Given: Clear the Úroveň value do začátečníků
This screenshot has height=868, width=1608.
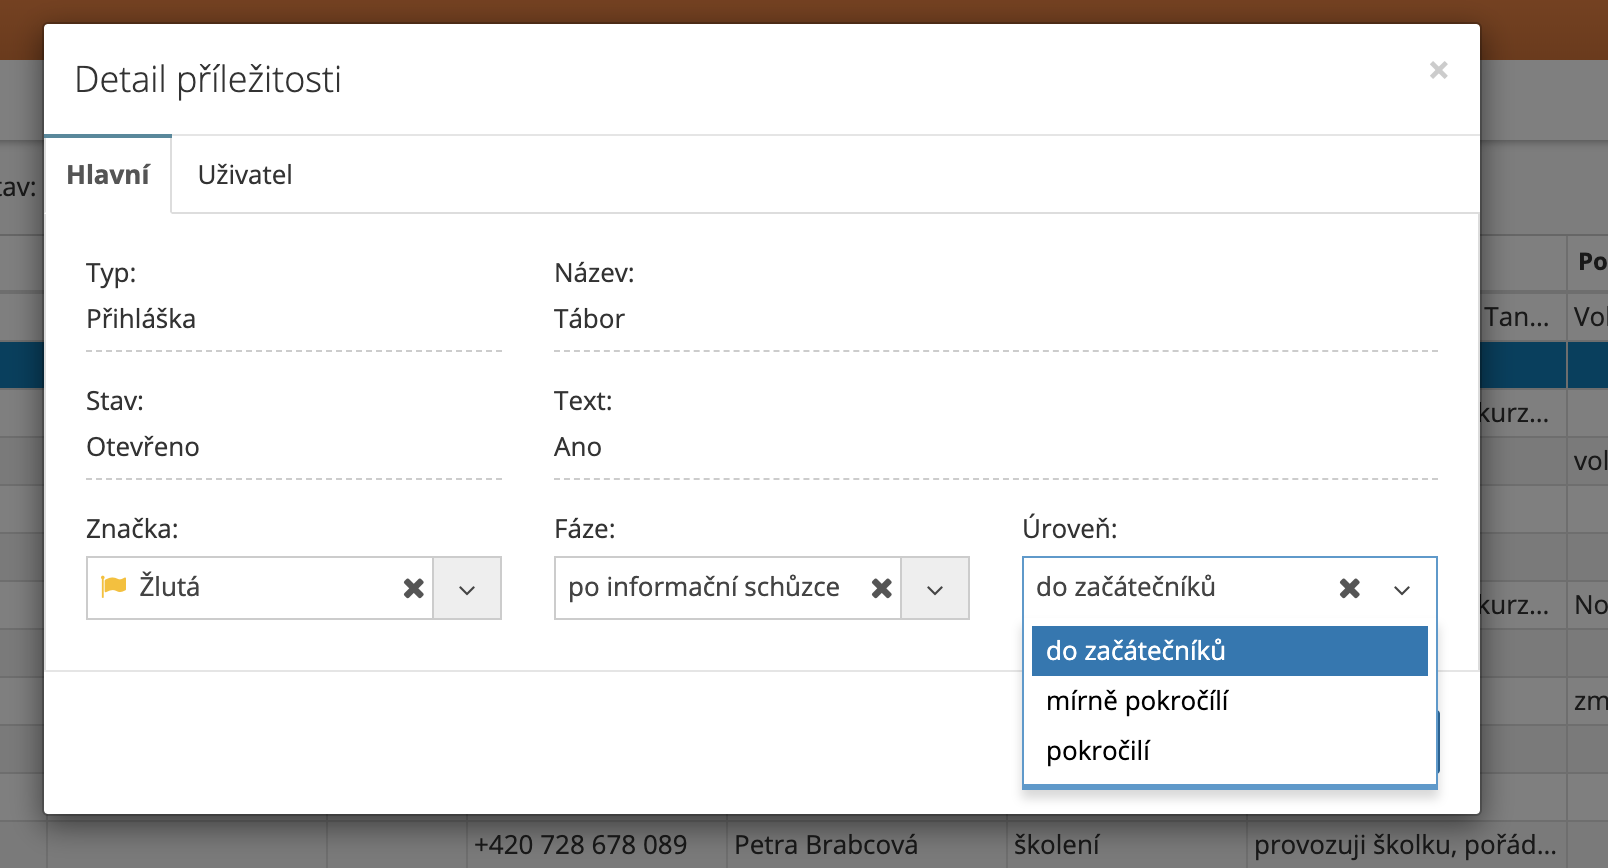Looking at the screenshot, I should coord(1349,588).
